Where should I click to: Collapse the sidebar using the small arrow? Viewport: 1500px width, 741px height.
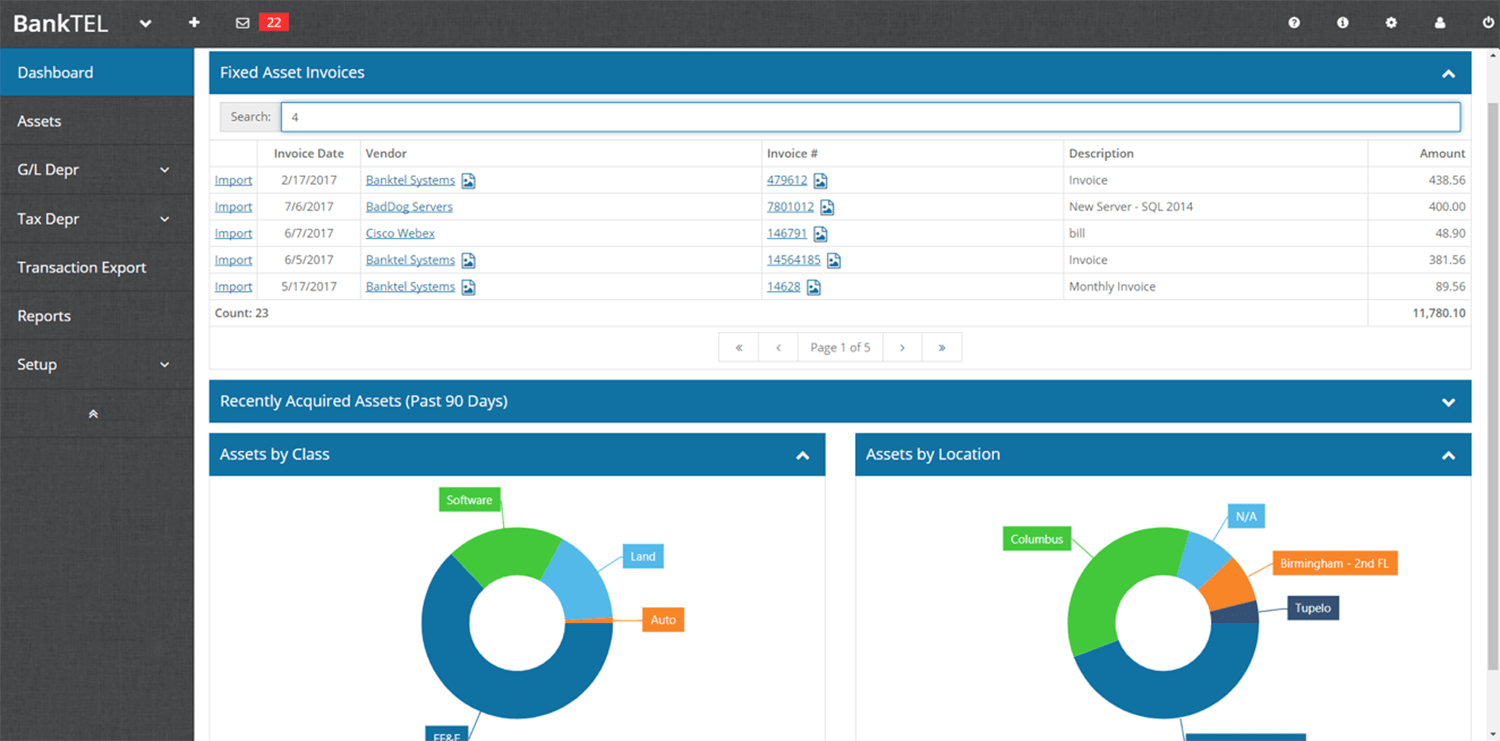coord(93,413)
